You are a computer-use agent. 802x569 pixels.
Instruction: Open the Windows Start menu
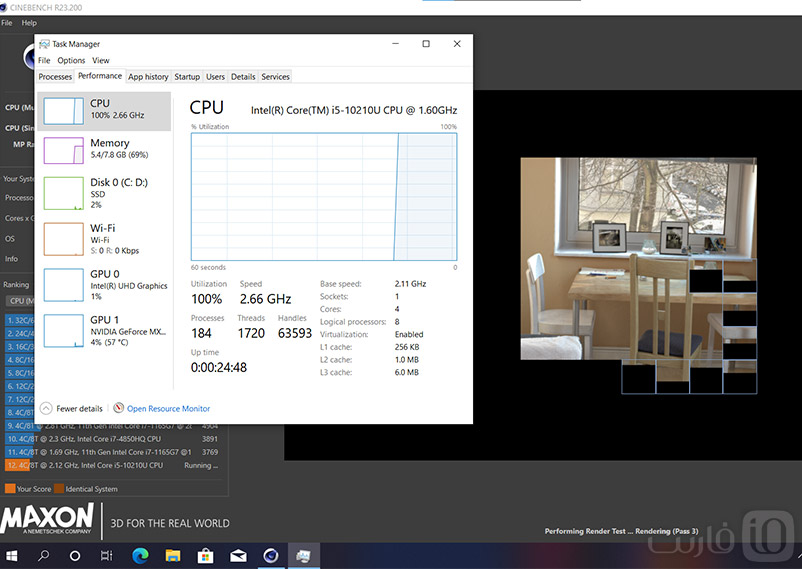point(11,556)
